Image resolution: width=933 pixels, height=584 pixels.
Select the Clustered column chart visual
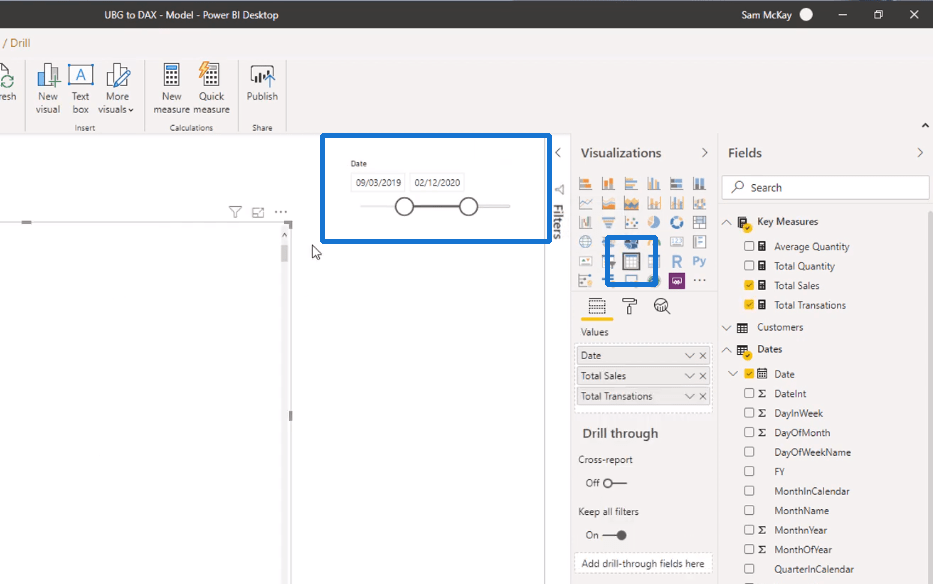click(654, 183)
